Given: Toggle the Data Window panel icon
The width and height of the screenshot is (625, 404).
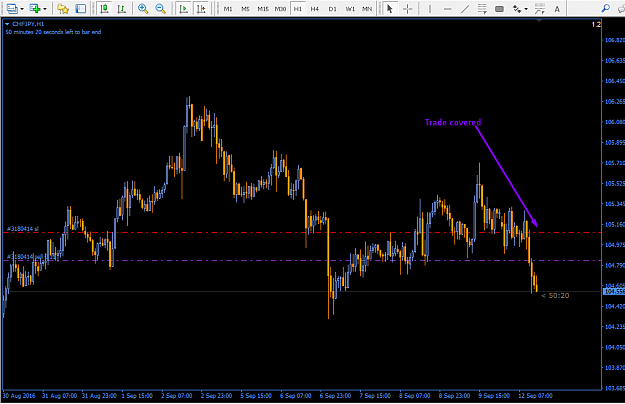Looking at the screenshot, I should pos(81,8).
